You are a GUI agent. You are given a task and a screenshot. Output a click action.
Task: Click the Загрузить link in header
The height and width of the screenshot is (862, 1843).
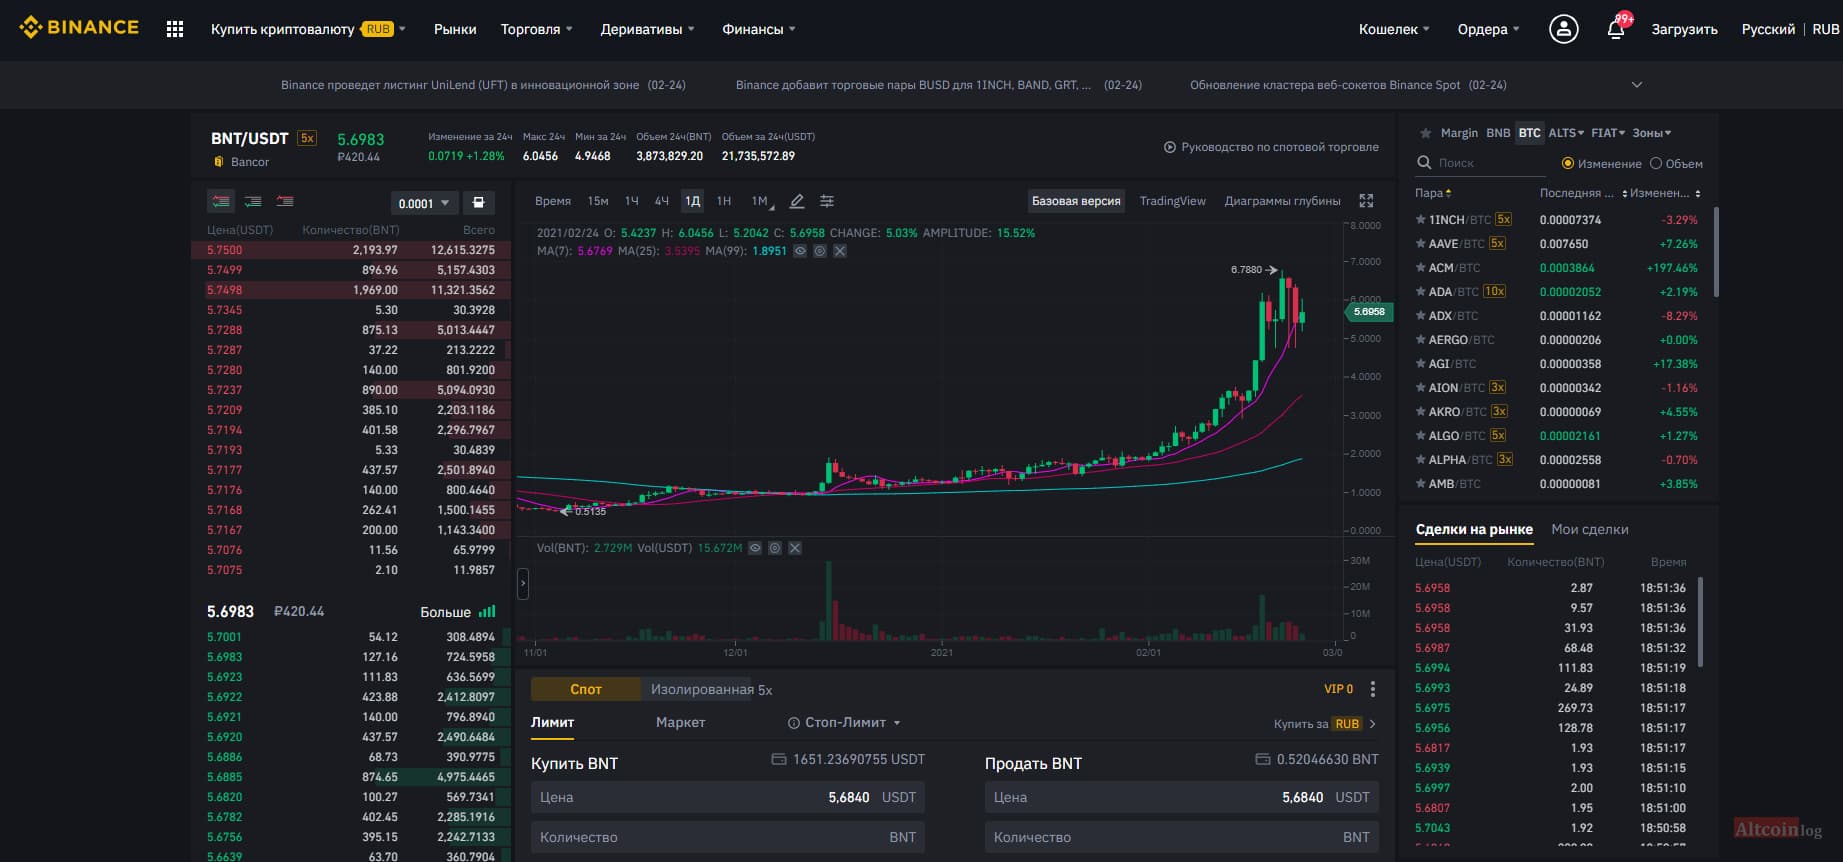coord(1684,29)
